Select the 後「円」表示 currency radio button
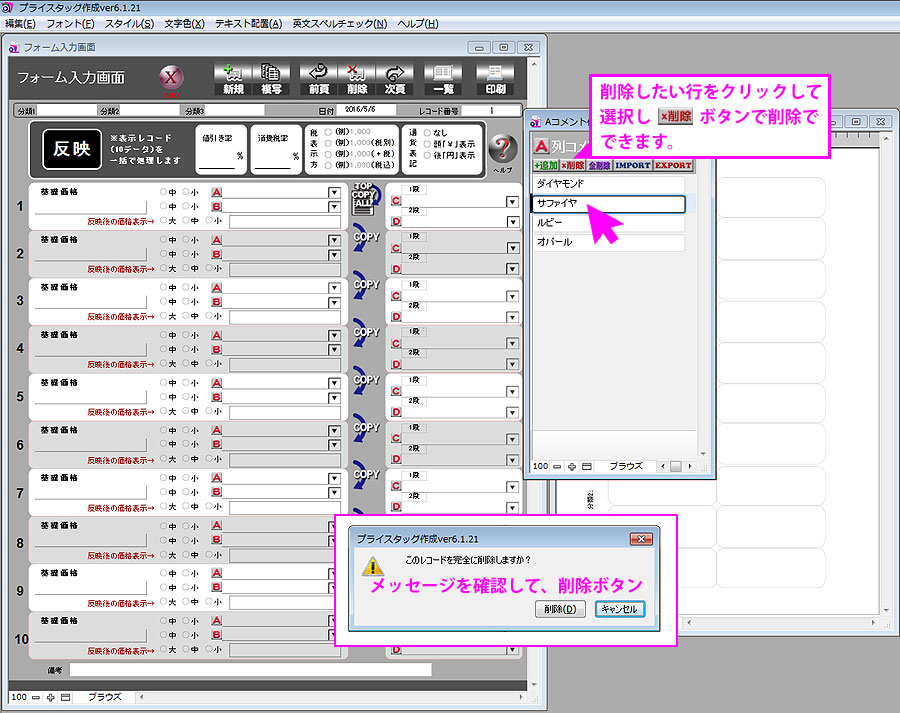 coord(427,155)
